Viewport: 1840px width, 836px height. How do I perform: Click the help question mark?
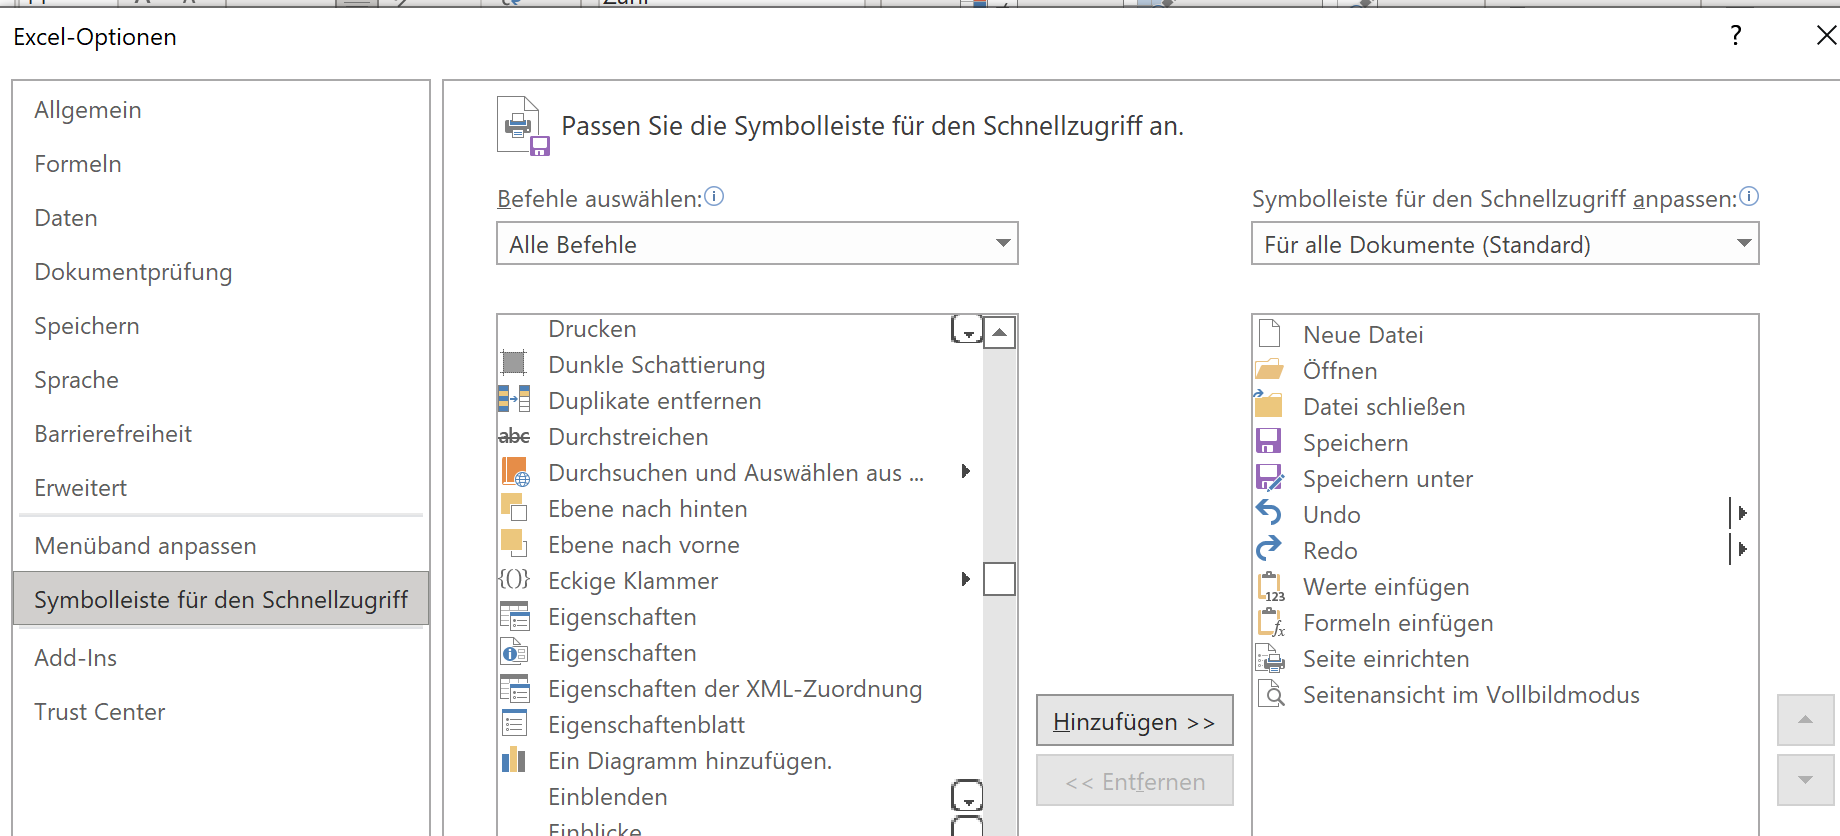[x=1736, y=36]
